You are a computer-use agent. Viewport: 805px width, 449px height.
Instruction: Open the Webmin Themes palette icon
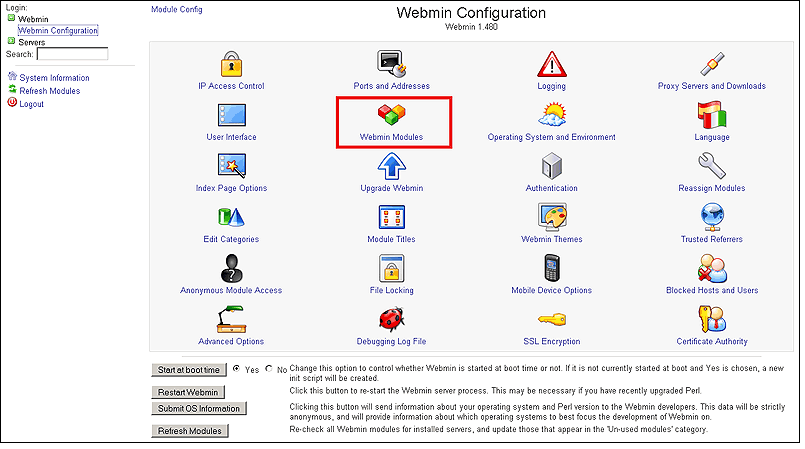click(x=552, y=217)
